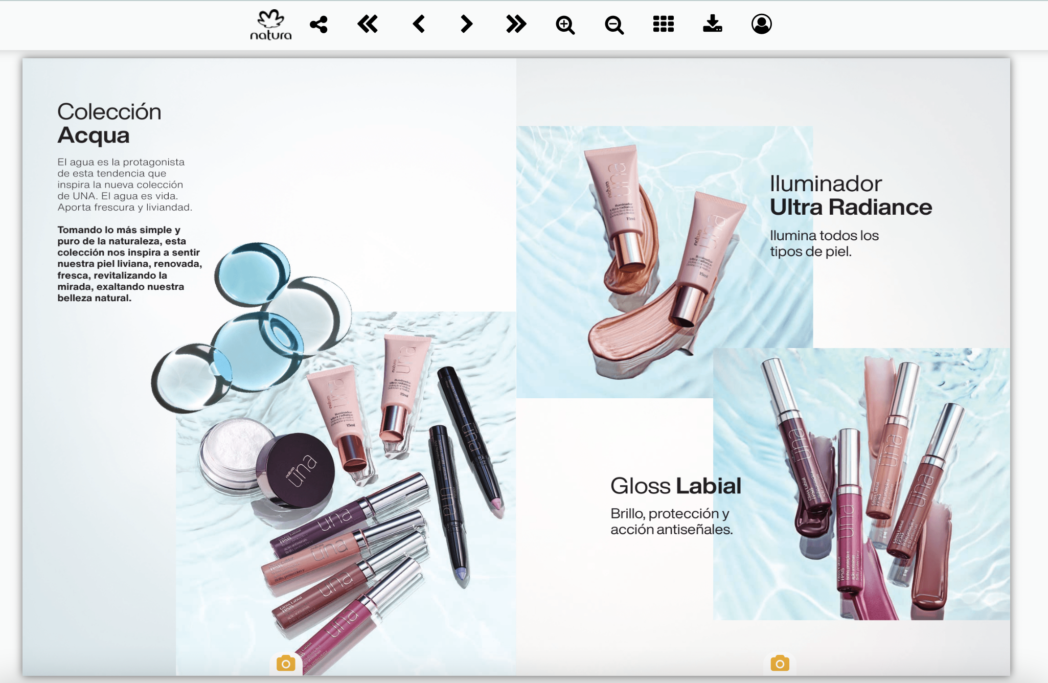Click the Natura logo
The height and width of the screenshot is (683, 1048).
pyautogui.click(x=271, y=25)
